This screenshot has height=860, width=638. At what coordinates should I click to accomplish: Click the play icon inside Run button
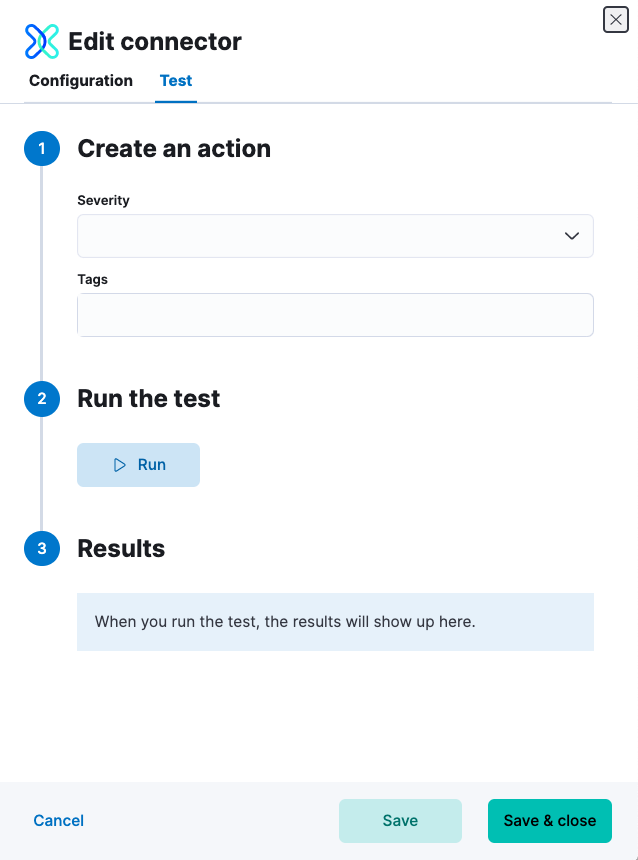point(121,464)
